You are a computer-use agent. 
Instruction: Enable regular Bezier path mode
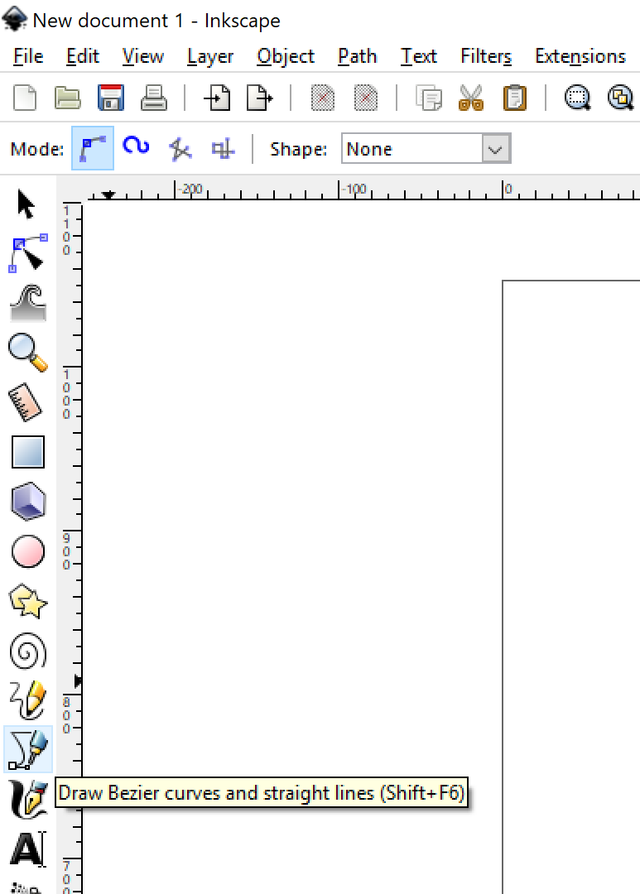(x=92, y=148)
